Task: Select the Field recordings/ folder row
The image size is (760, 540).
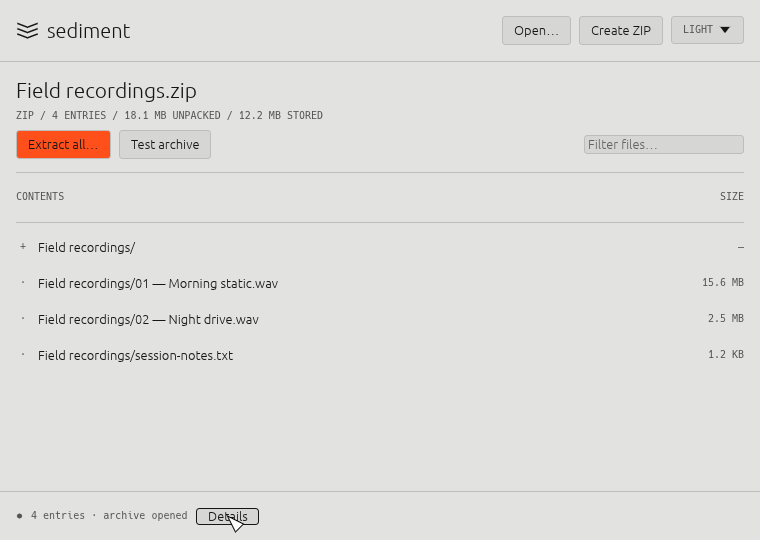Action: point(380,247)
